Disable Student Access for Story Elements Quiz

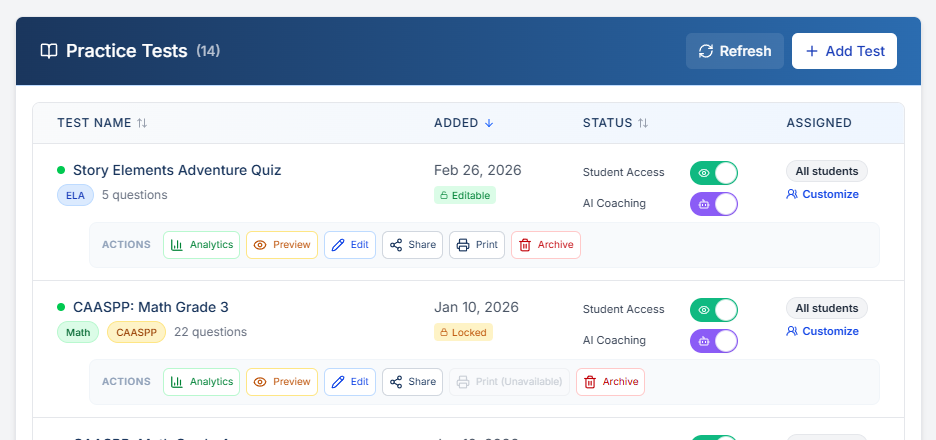click(x=714, y=173)
